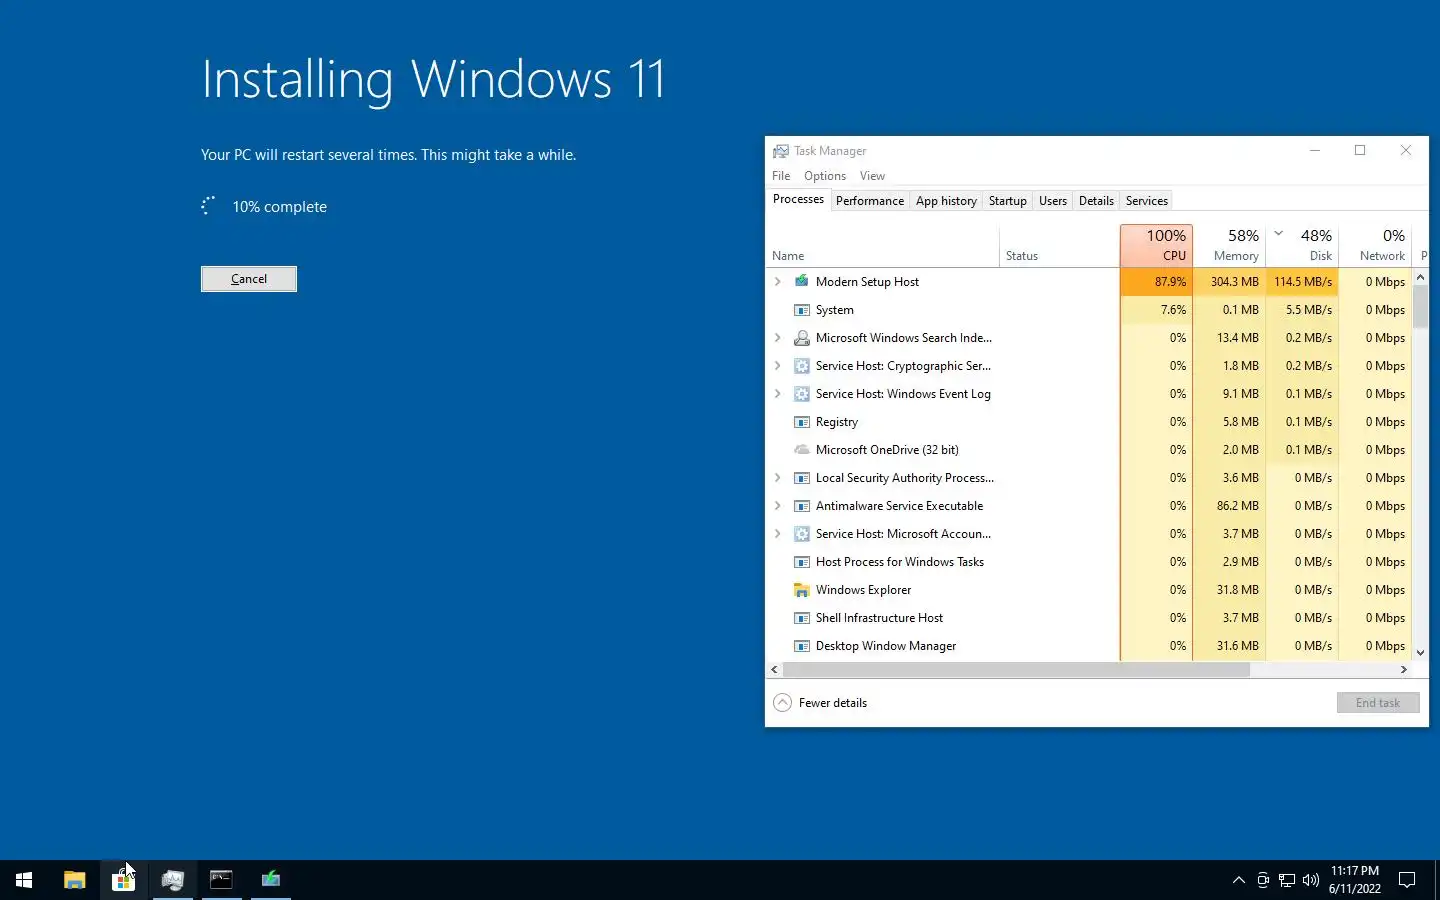Click the Windows Explorer folder icon in list
Screen dimensions: 1440x900
tap(801, 590)
